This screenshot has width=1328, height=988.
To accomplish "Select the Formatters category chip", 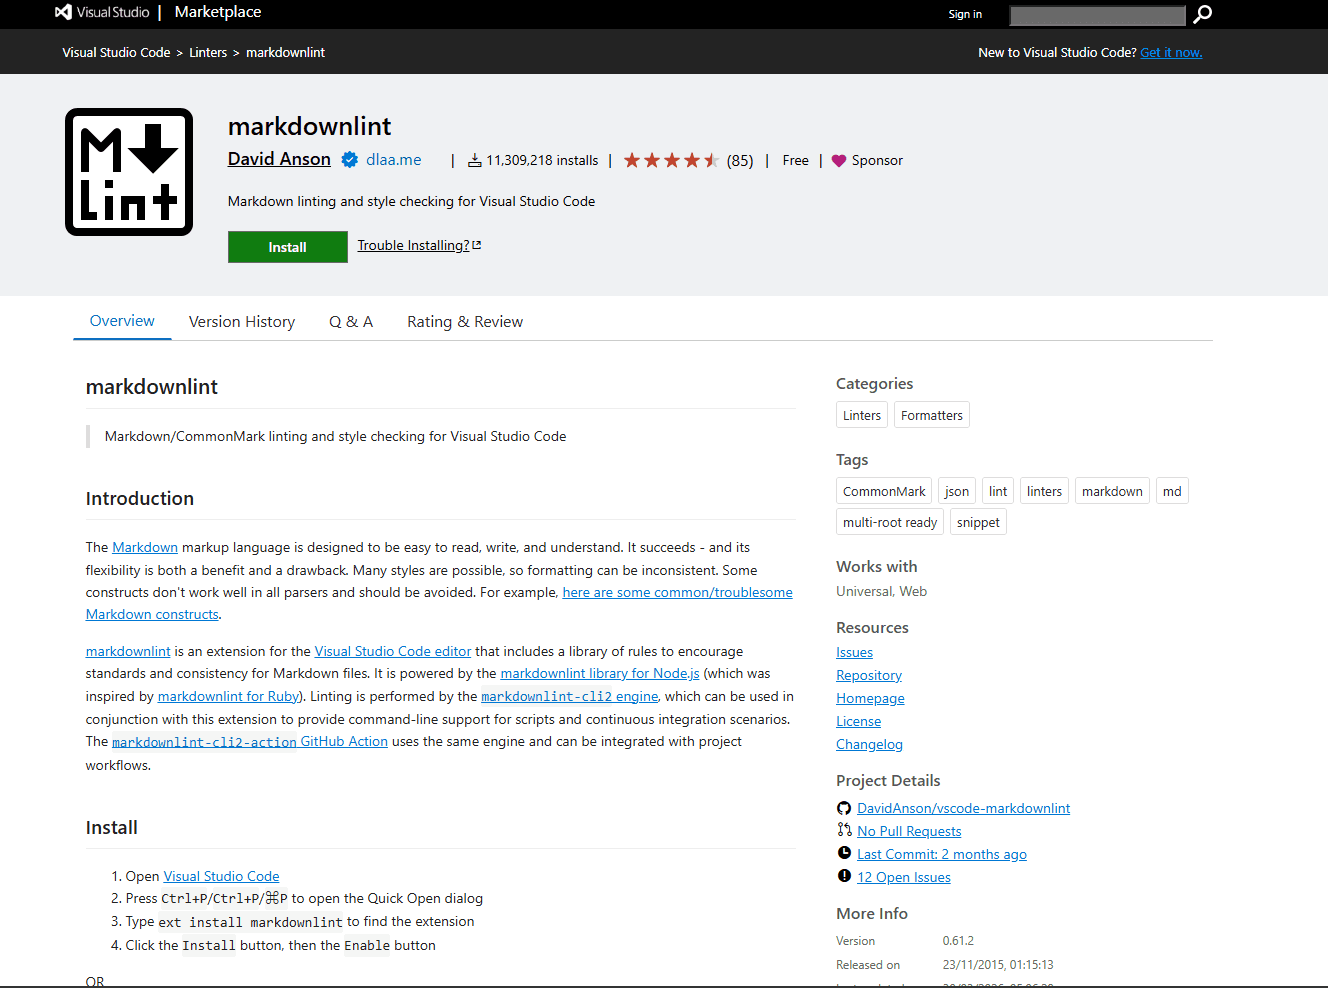I will [932, 415].
